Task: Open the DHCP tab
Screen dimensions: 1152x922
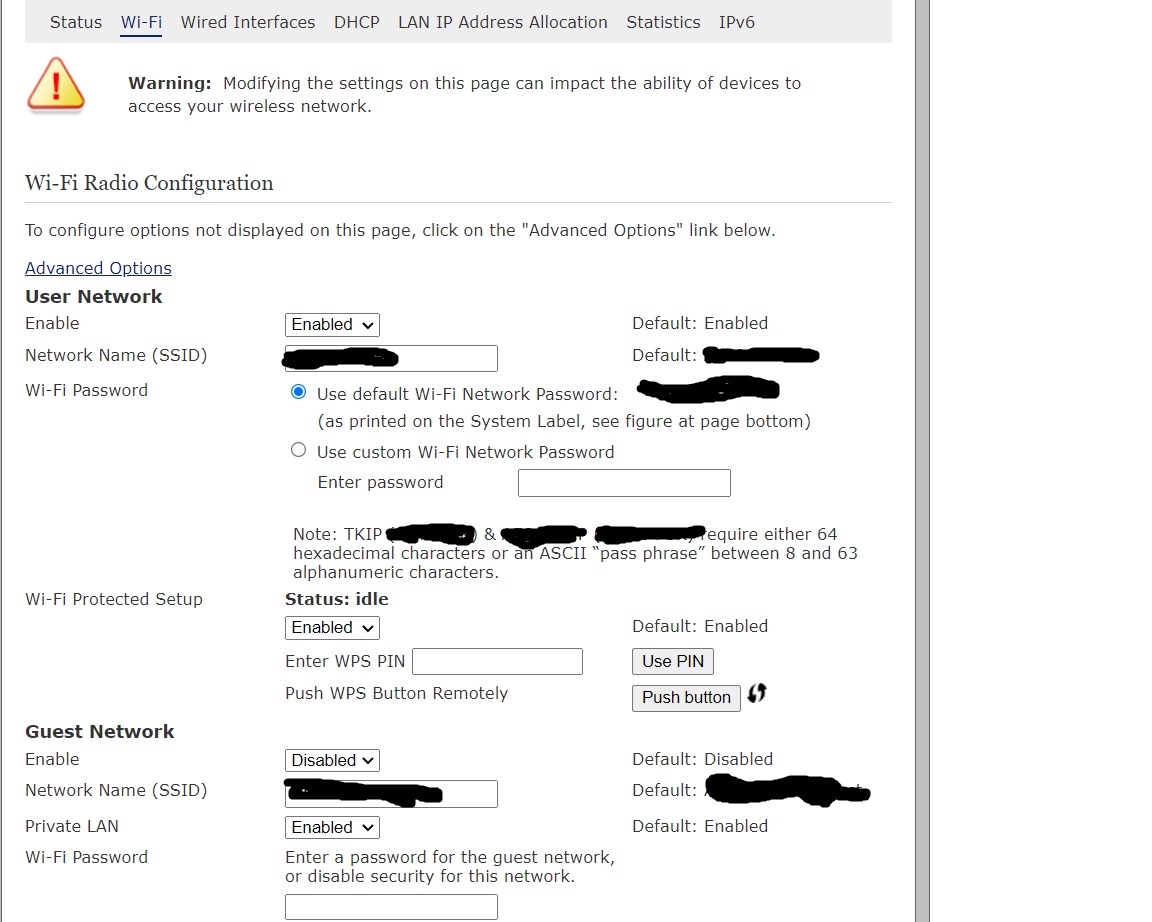Action: coord(356,22)
